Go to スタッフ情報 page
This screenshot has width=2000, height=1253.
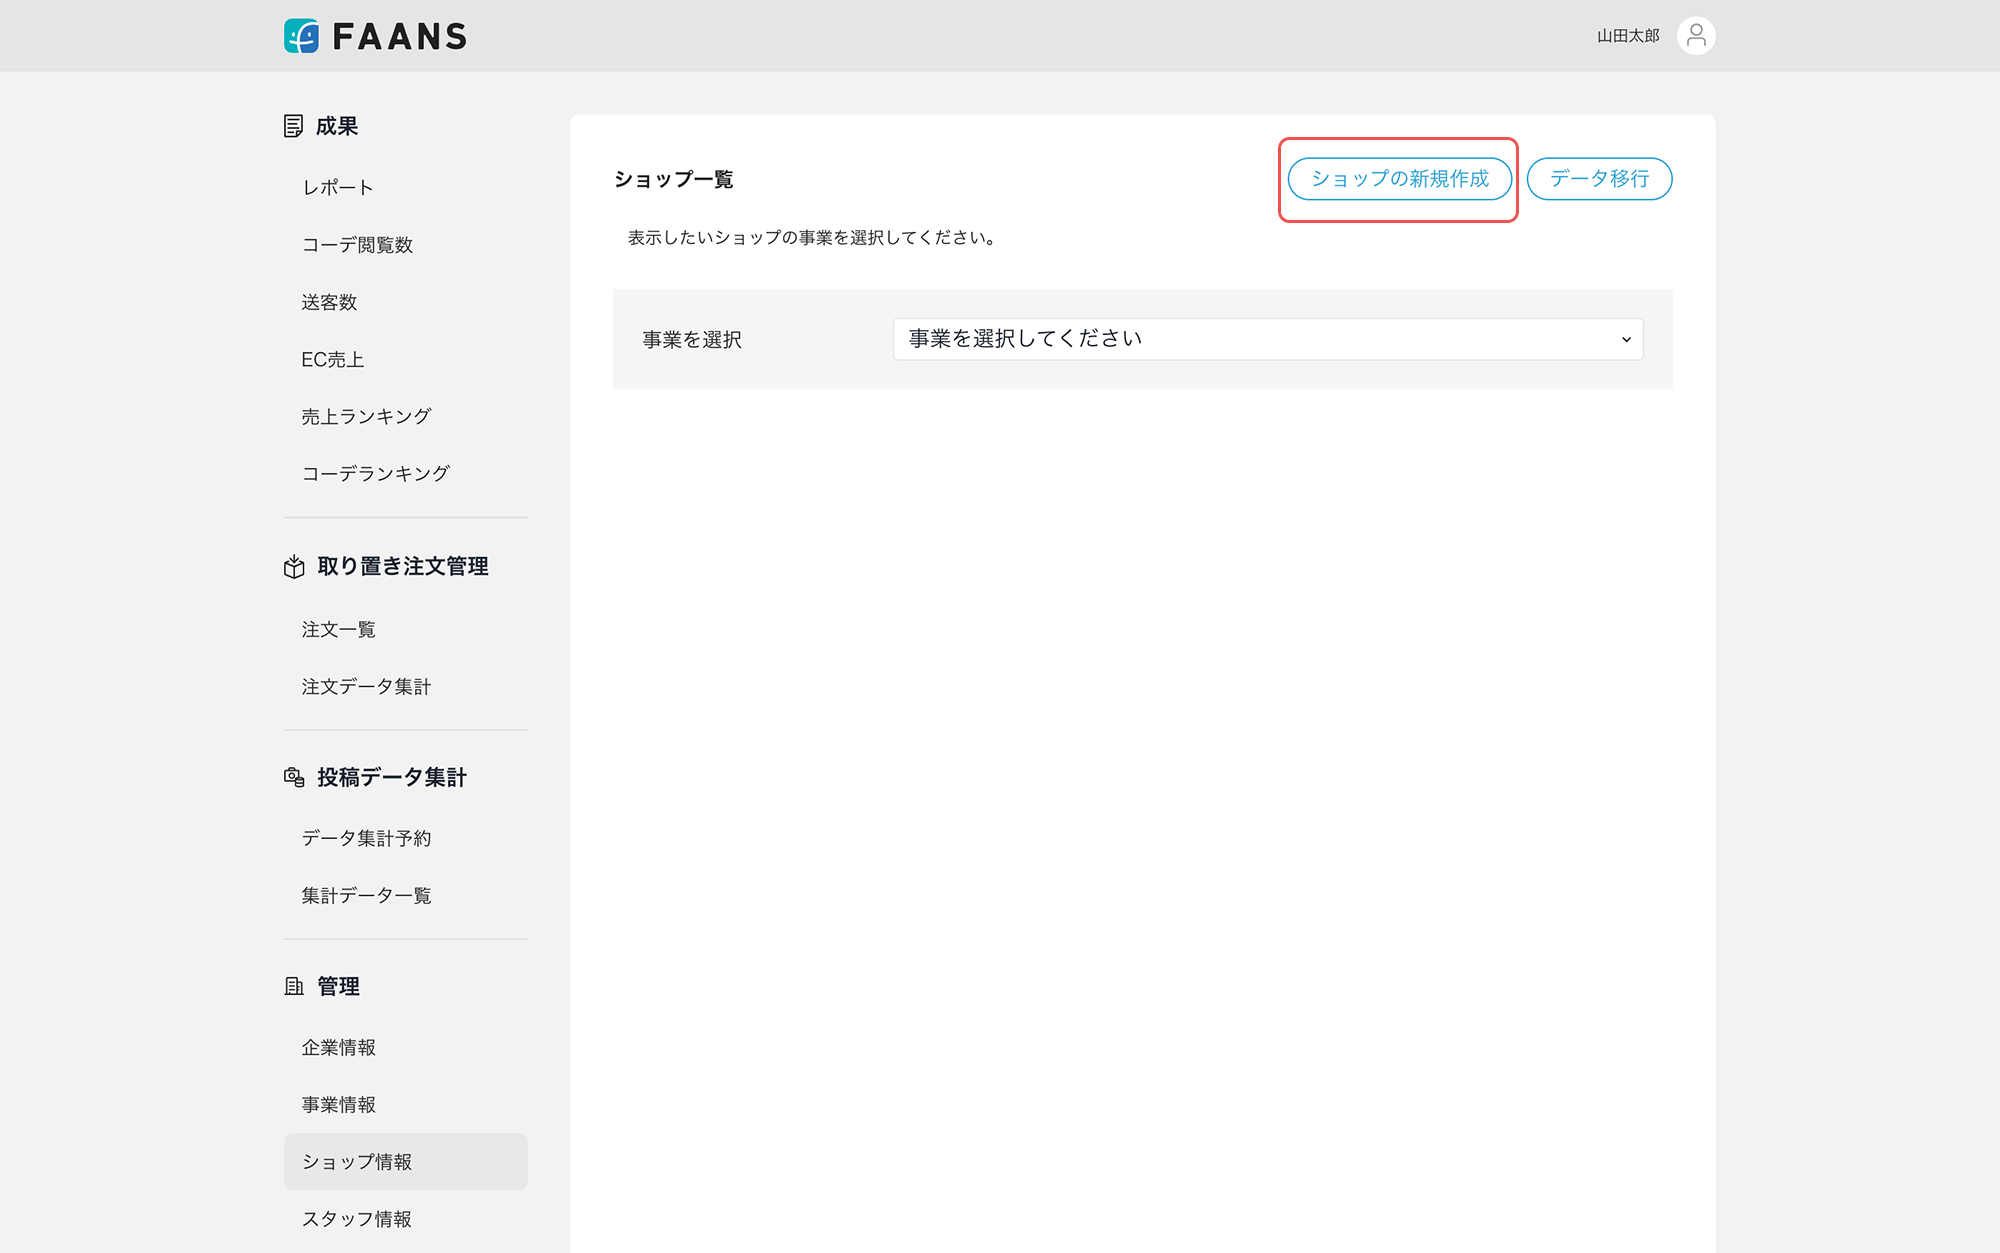coord(356,1218)
